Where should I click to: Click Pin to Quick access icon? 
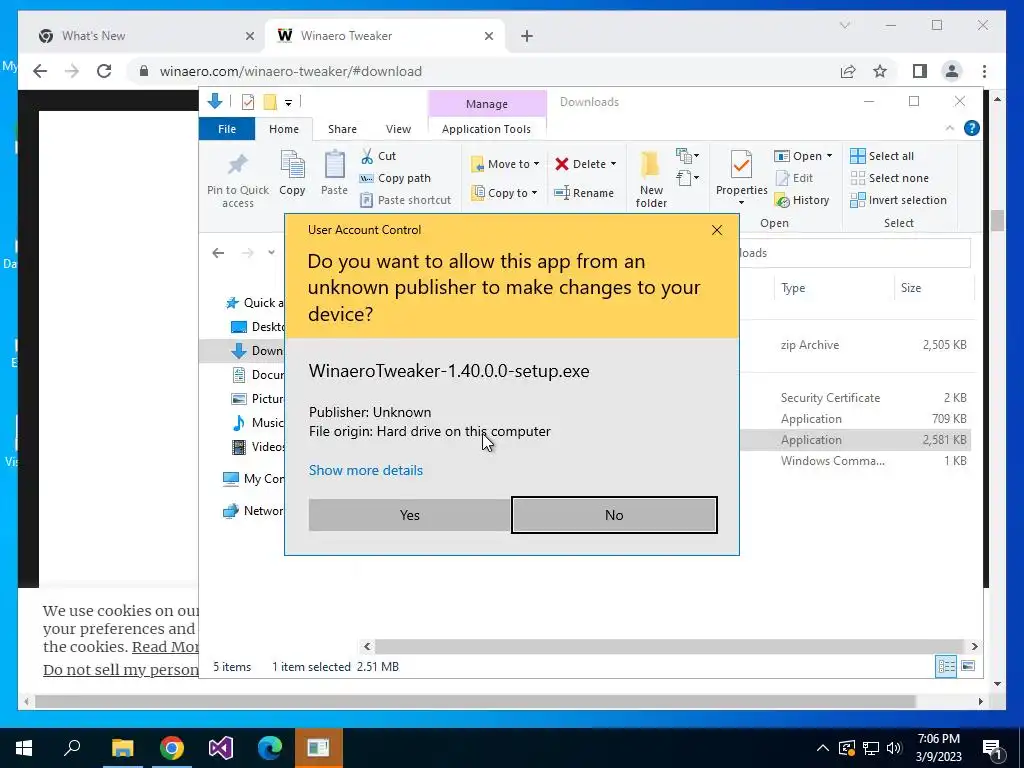point(238,165)
